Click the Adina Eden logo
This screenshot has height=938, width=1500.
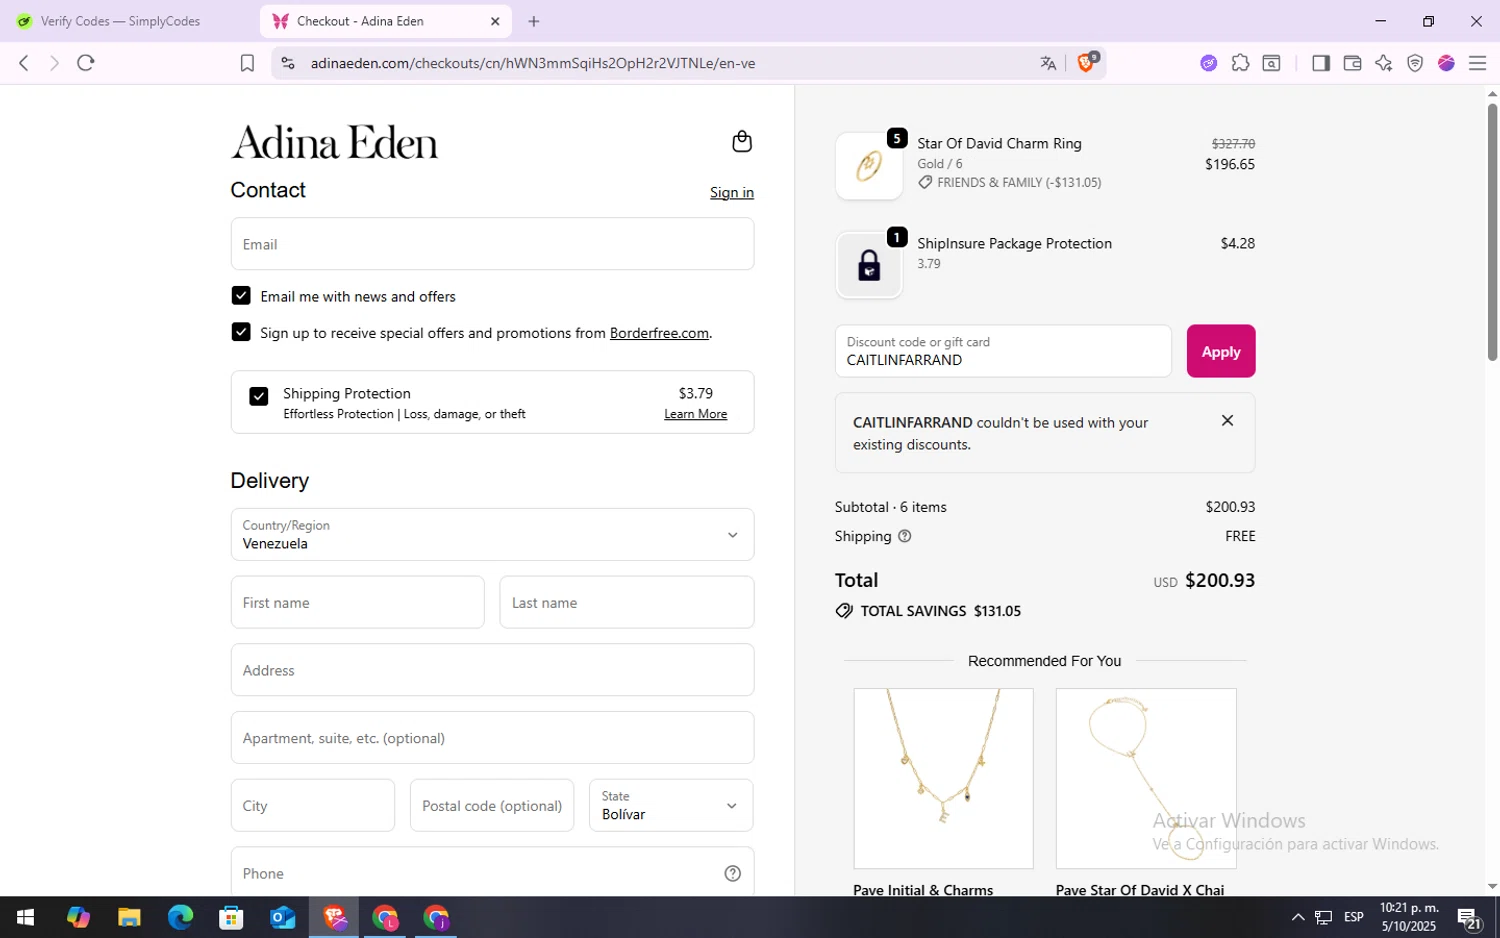(x=334, y=143)
